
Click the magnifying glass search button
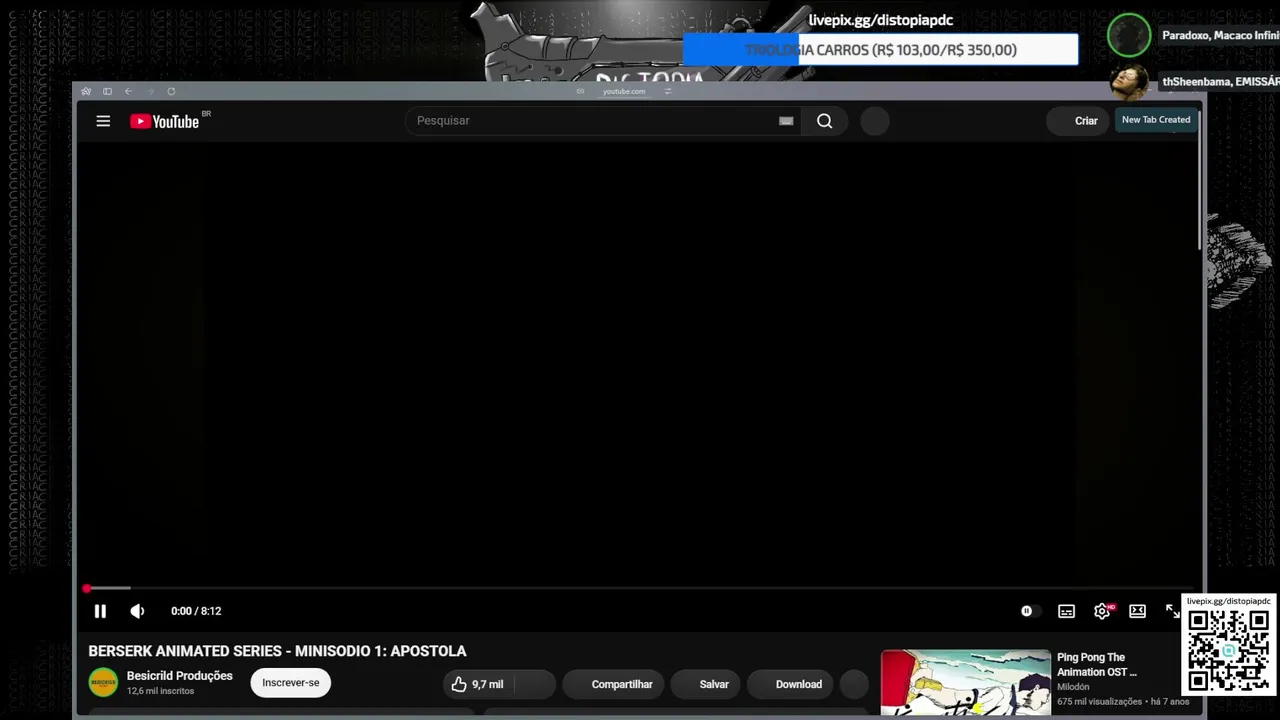coord(824,121)
